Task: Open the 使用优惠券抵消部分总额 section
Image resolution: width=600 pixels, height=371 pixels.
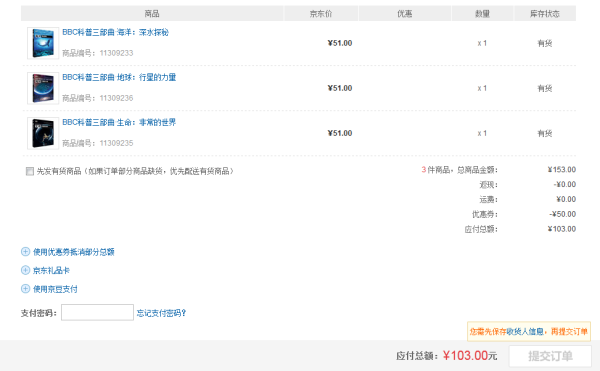Action: coord(73,252)
